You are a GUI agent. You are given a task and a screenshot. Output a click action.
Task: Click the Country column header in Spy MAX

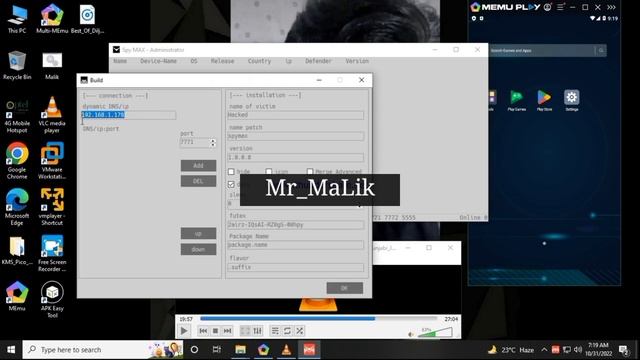point(259,61)
